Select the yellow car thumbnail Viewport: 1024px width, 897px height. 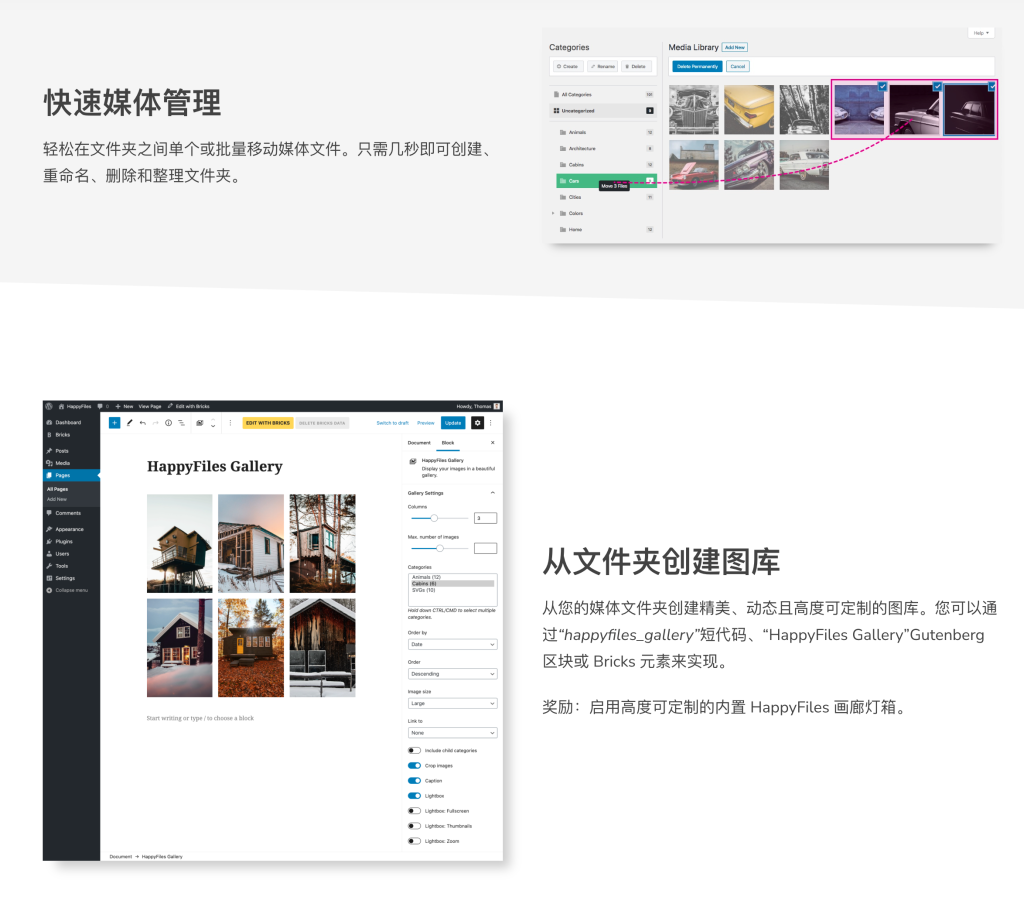tap(749, 110)
